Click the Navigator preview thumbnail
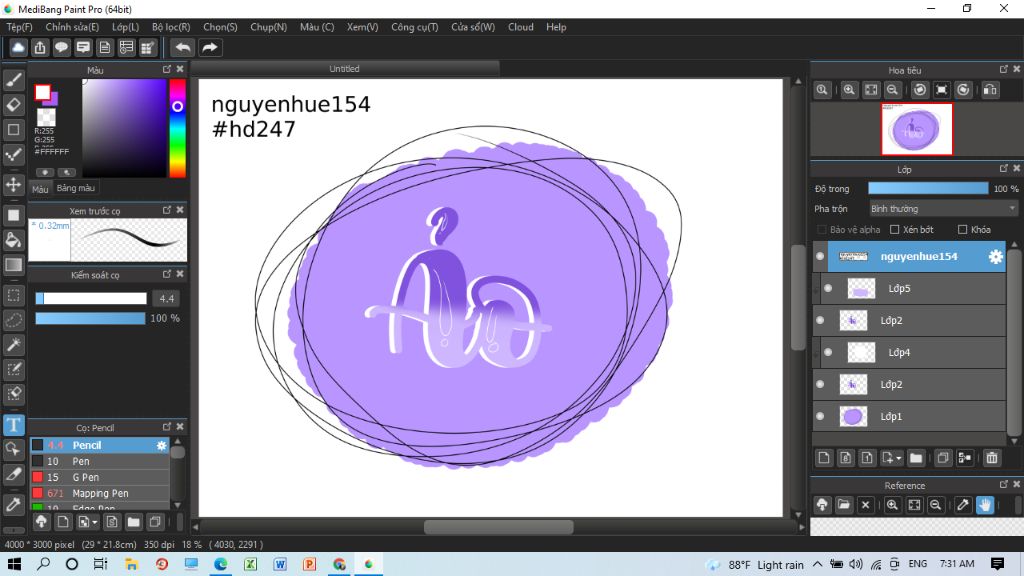This screenshot has height=576, width=1024. [x=917, y=129]
